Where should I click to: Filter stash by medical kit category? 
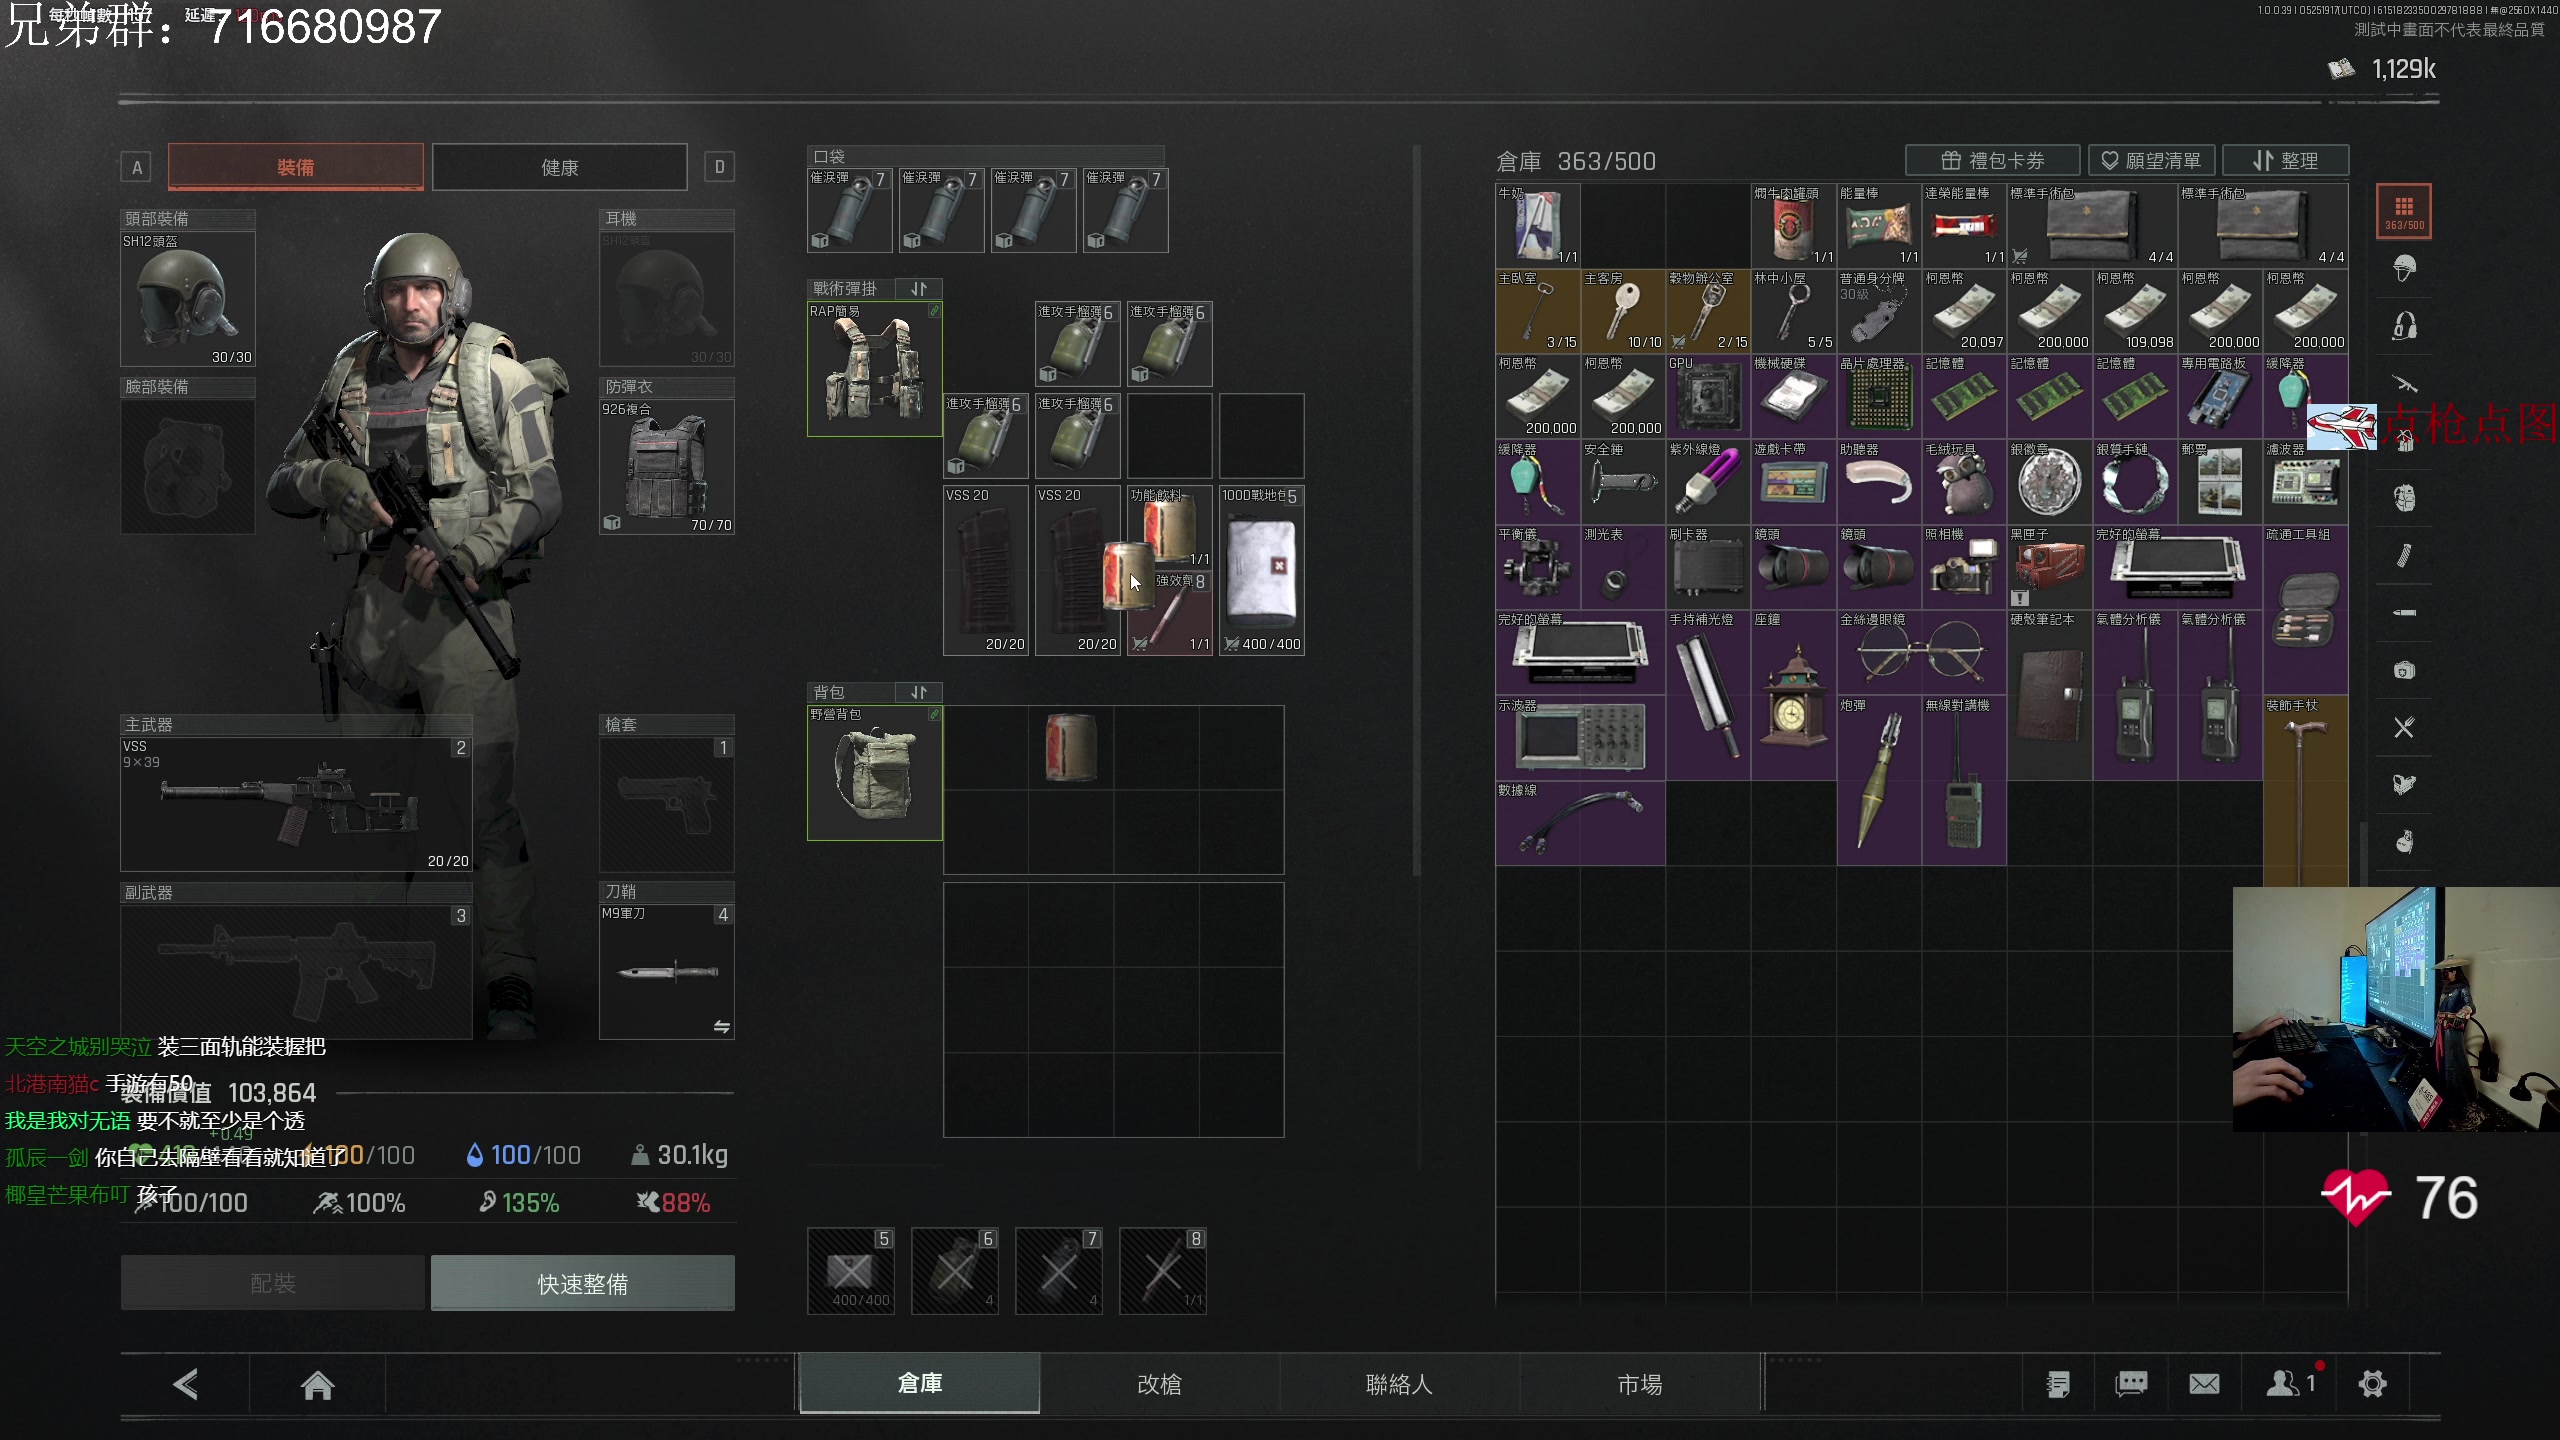click(2404, 670)
